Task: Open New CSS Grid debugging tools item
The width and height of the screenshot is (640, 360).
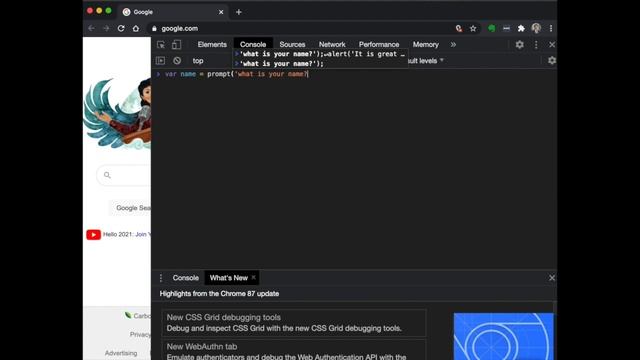Action: (294, 322)
